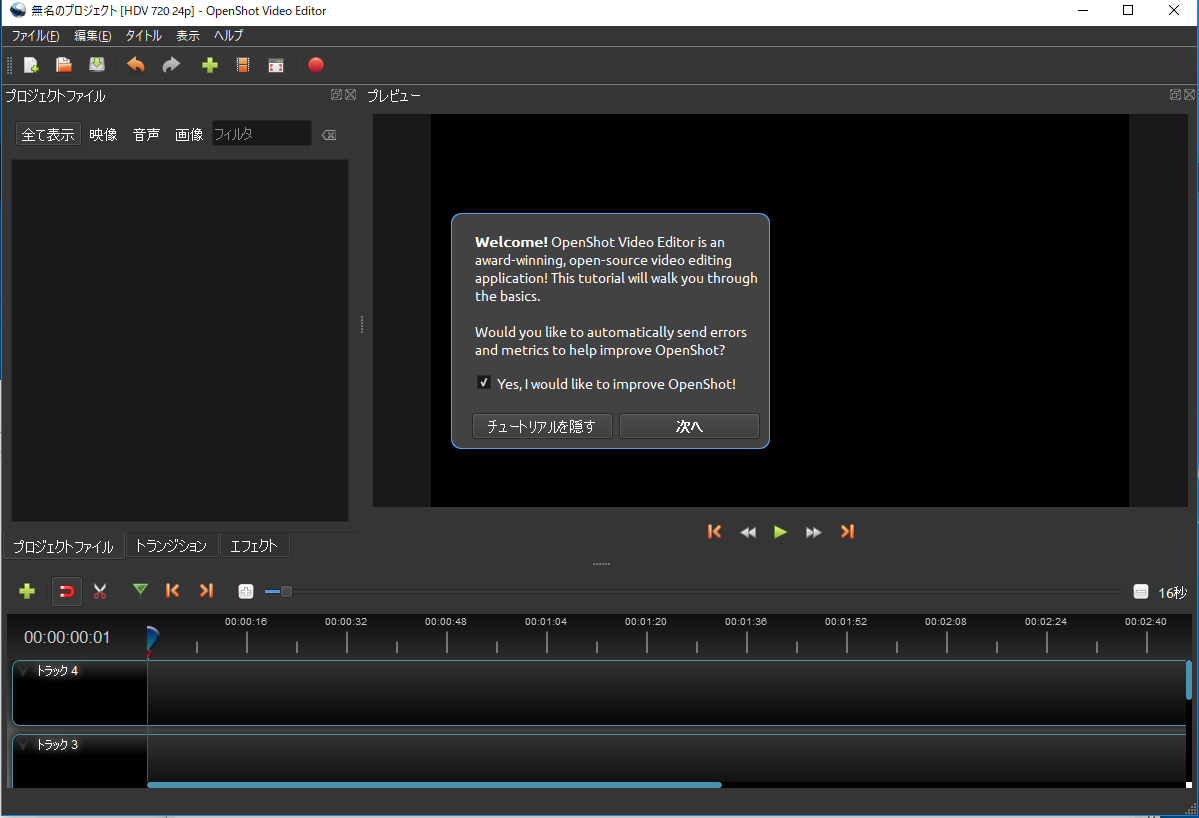Screen dimensions: 1199x818
Task: Zoom in on the timeline
Action: 245,591
